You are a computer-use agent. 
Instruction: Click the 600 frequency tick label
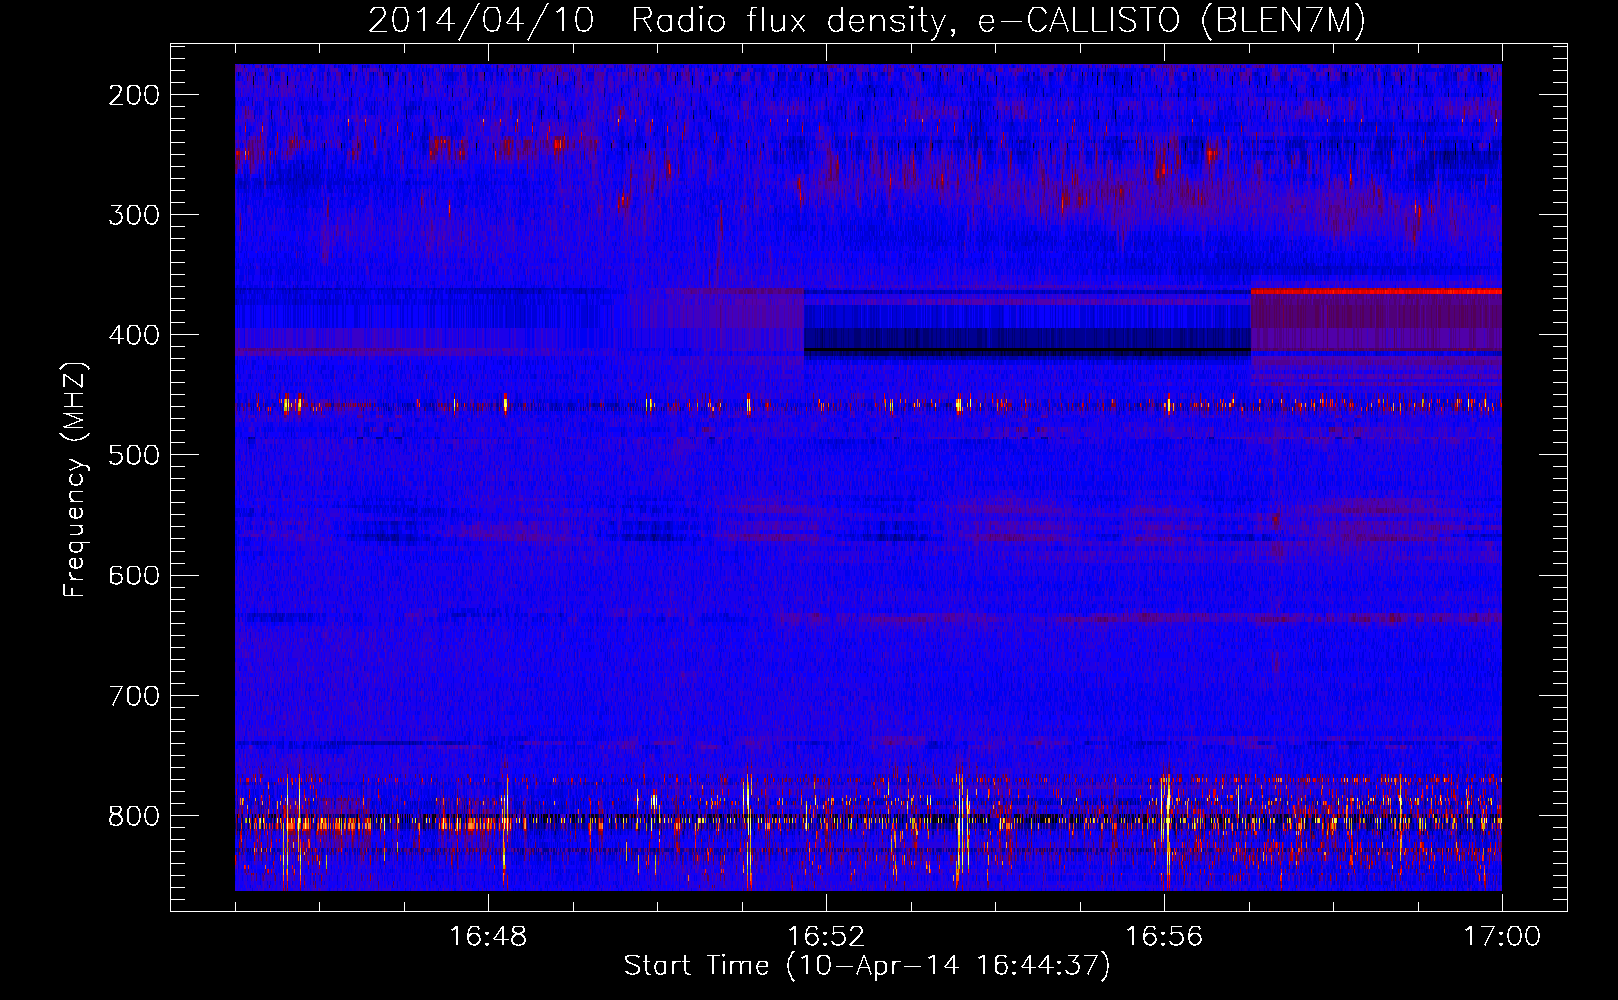click(134, 575)
